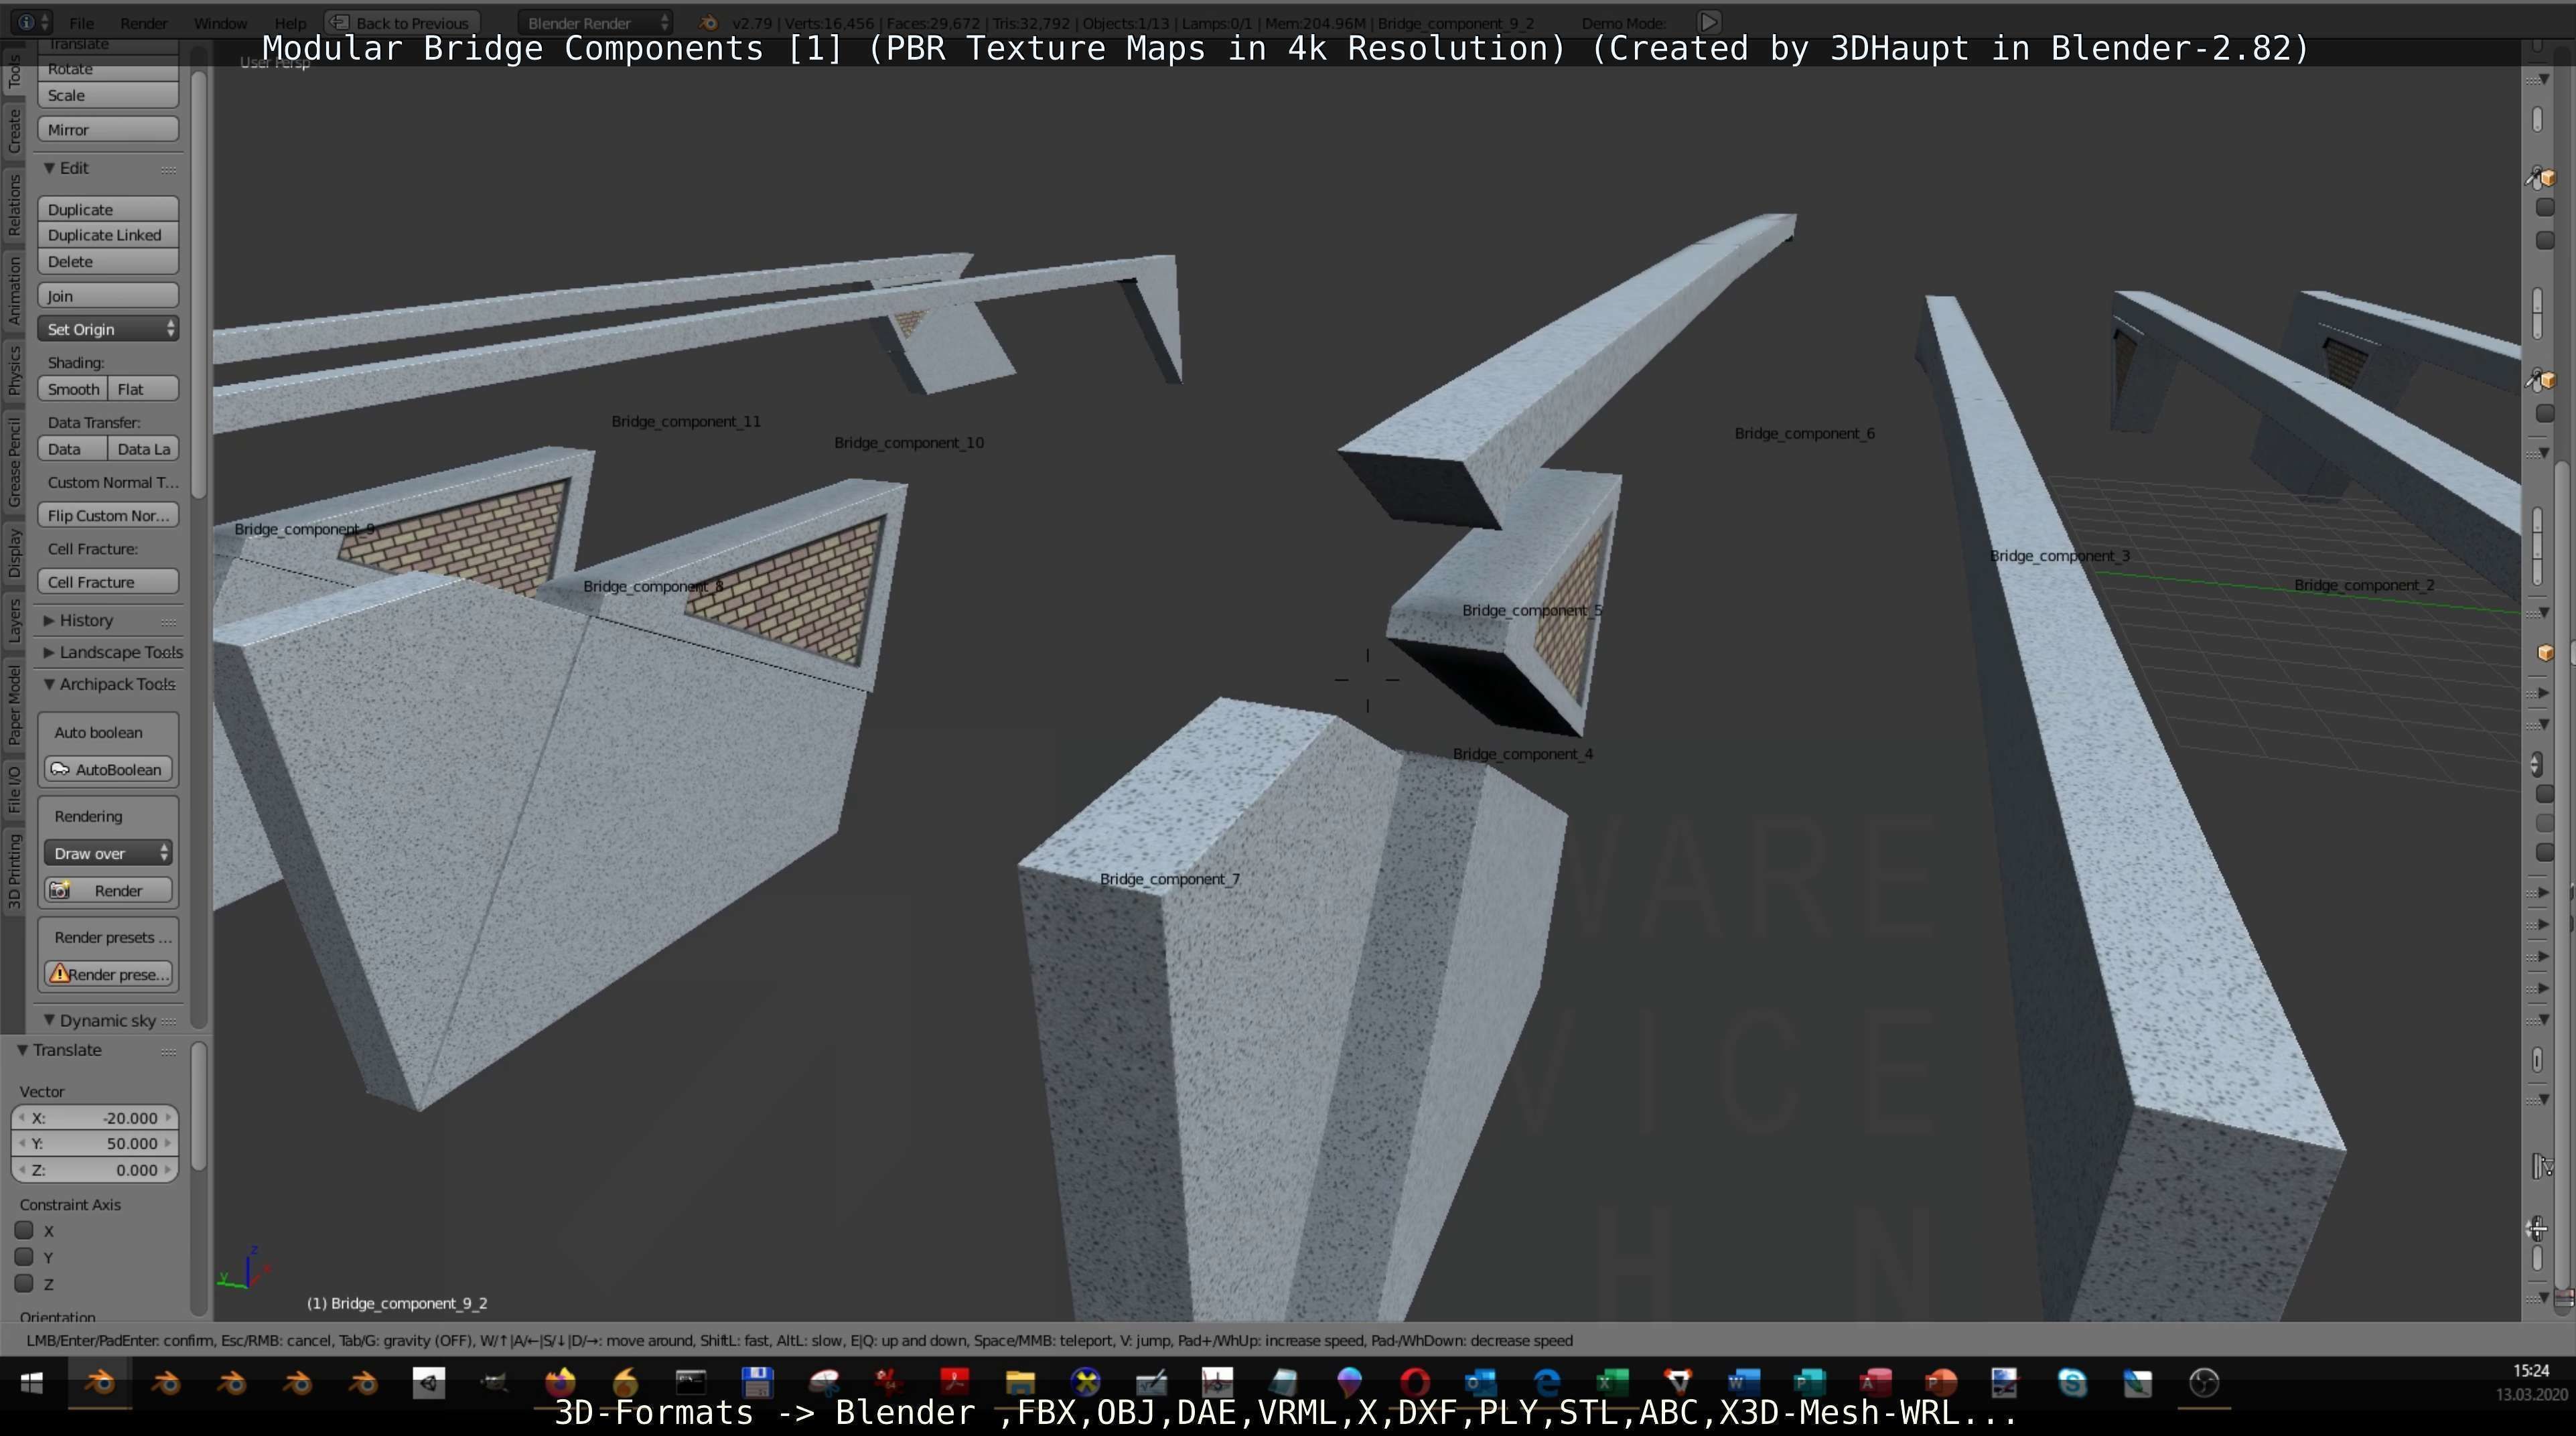
Task: Click the Join button
Action: (108, 295)
